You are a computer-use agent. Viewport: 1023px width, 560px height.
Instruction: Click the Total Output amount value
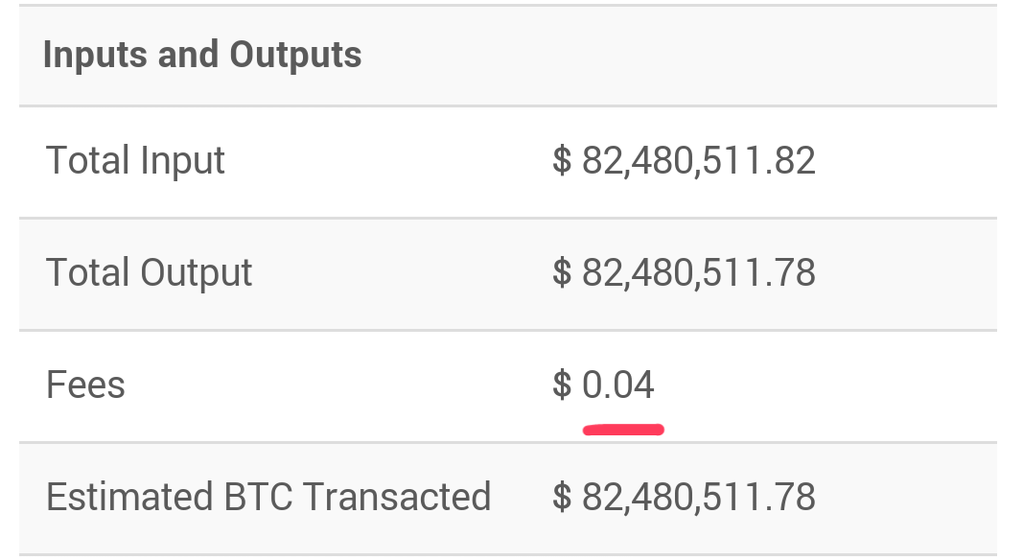684,273
